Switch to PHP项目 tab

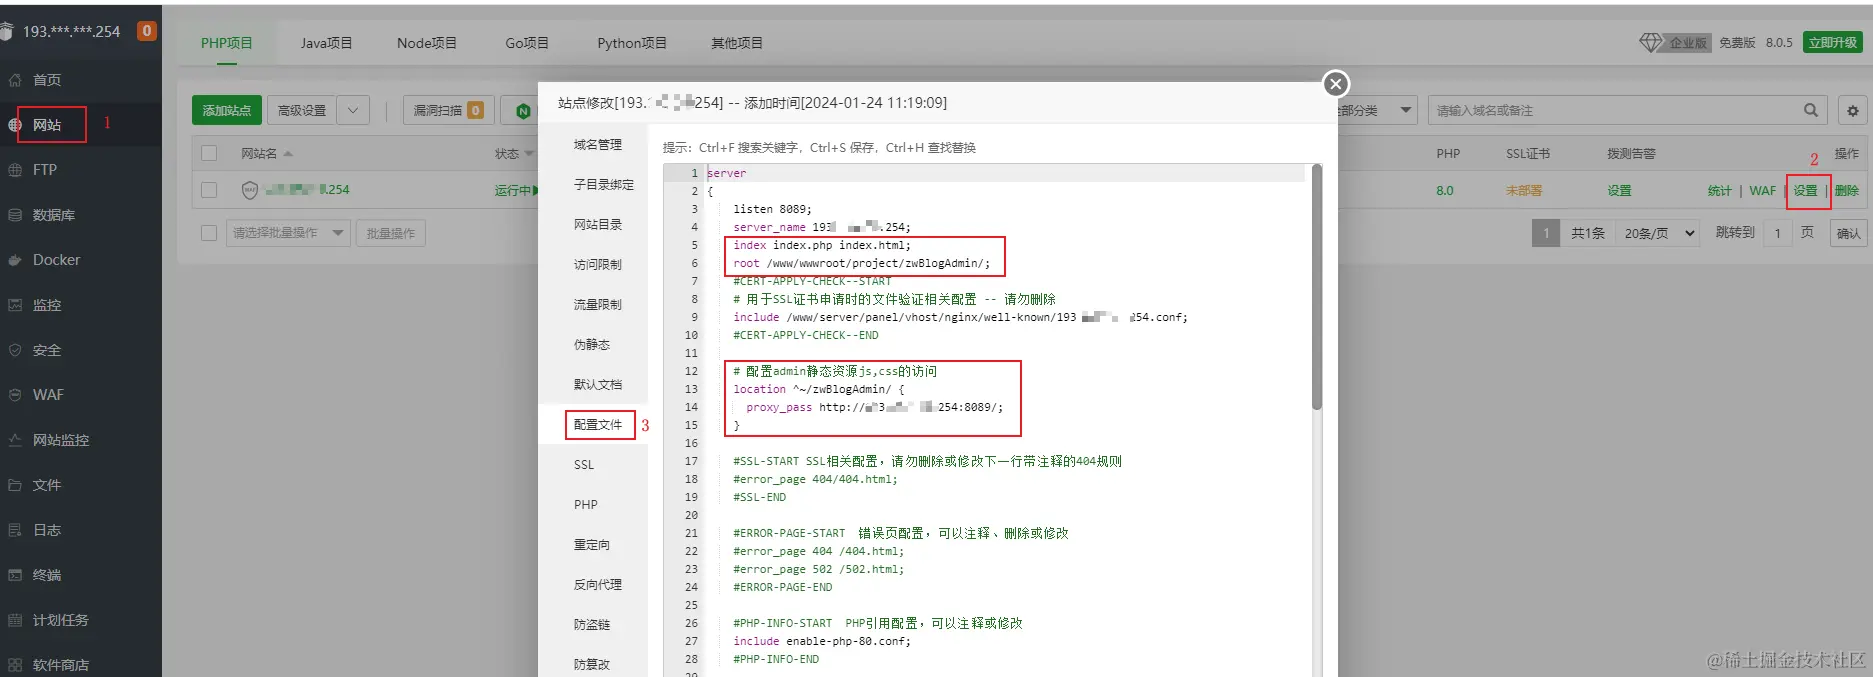pyautogui.click(x=227, y=43)
